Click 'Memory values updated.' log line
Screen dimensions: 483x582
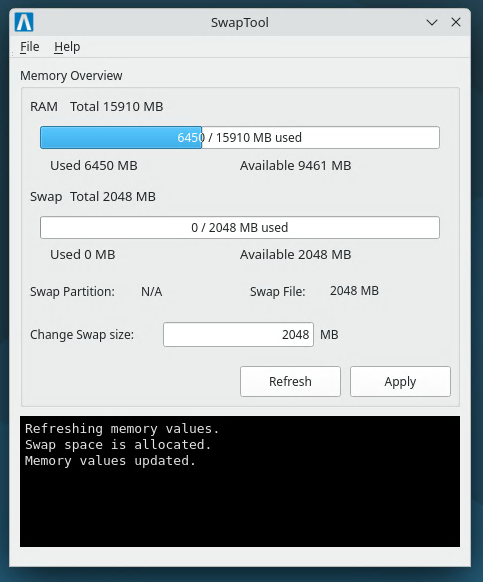(110, 461)
